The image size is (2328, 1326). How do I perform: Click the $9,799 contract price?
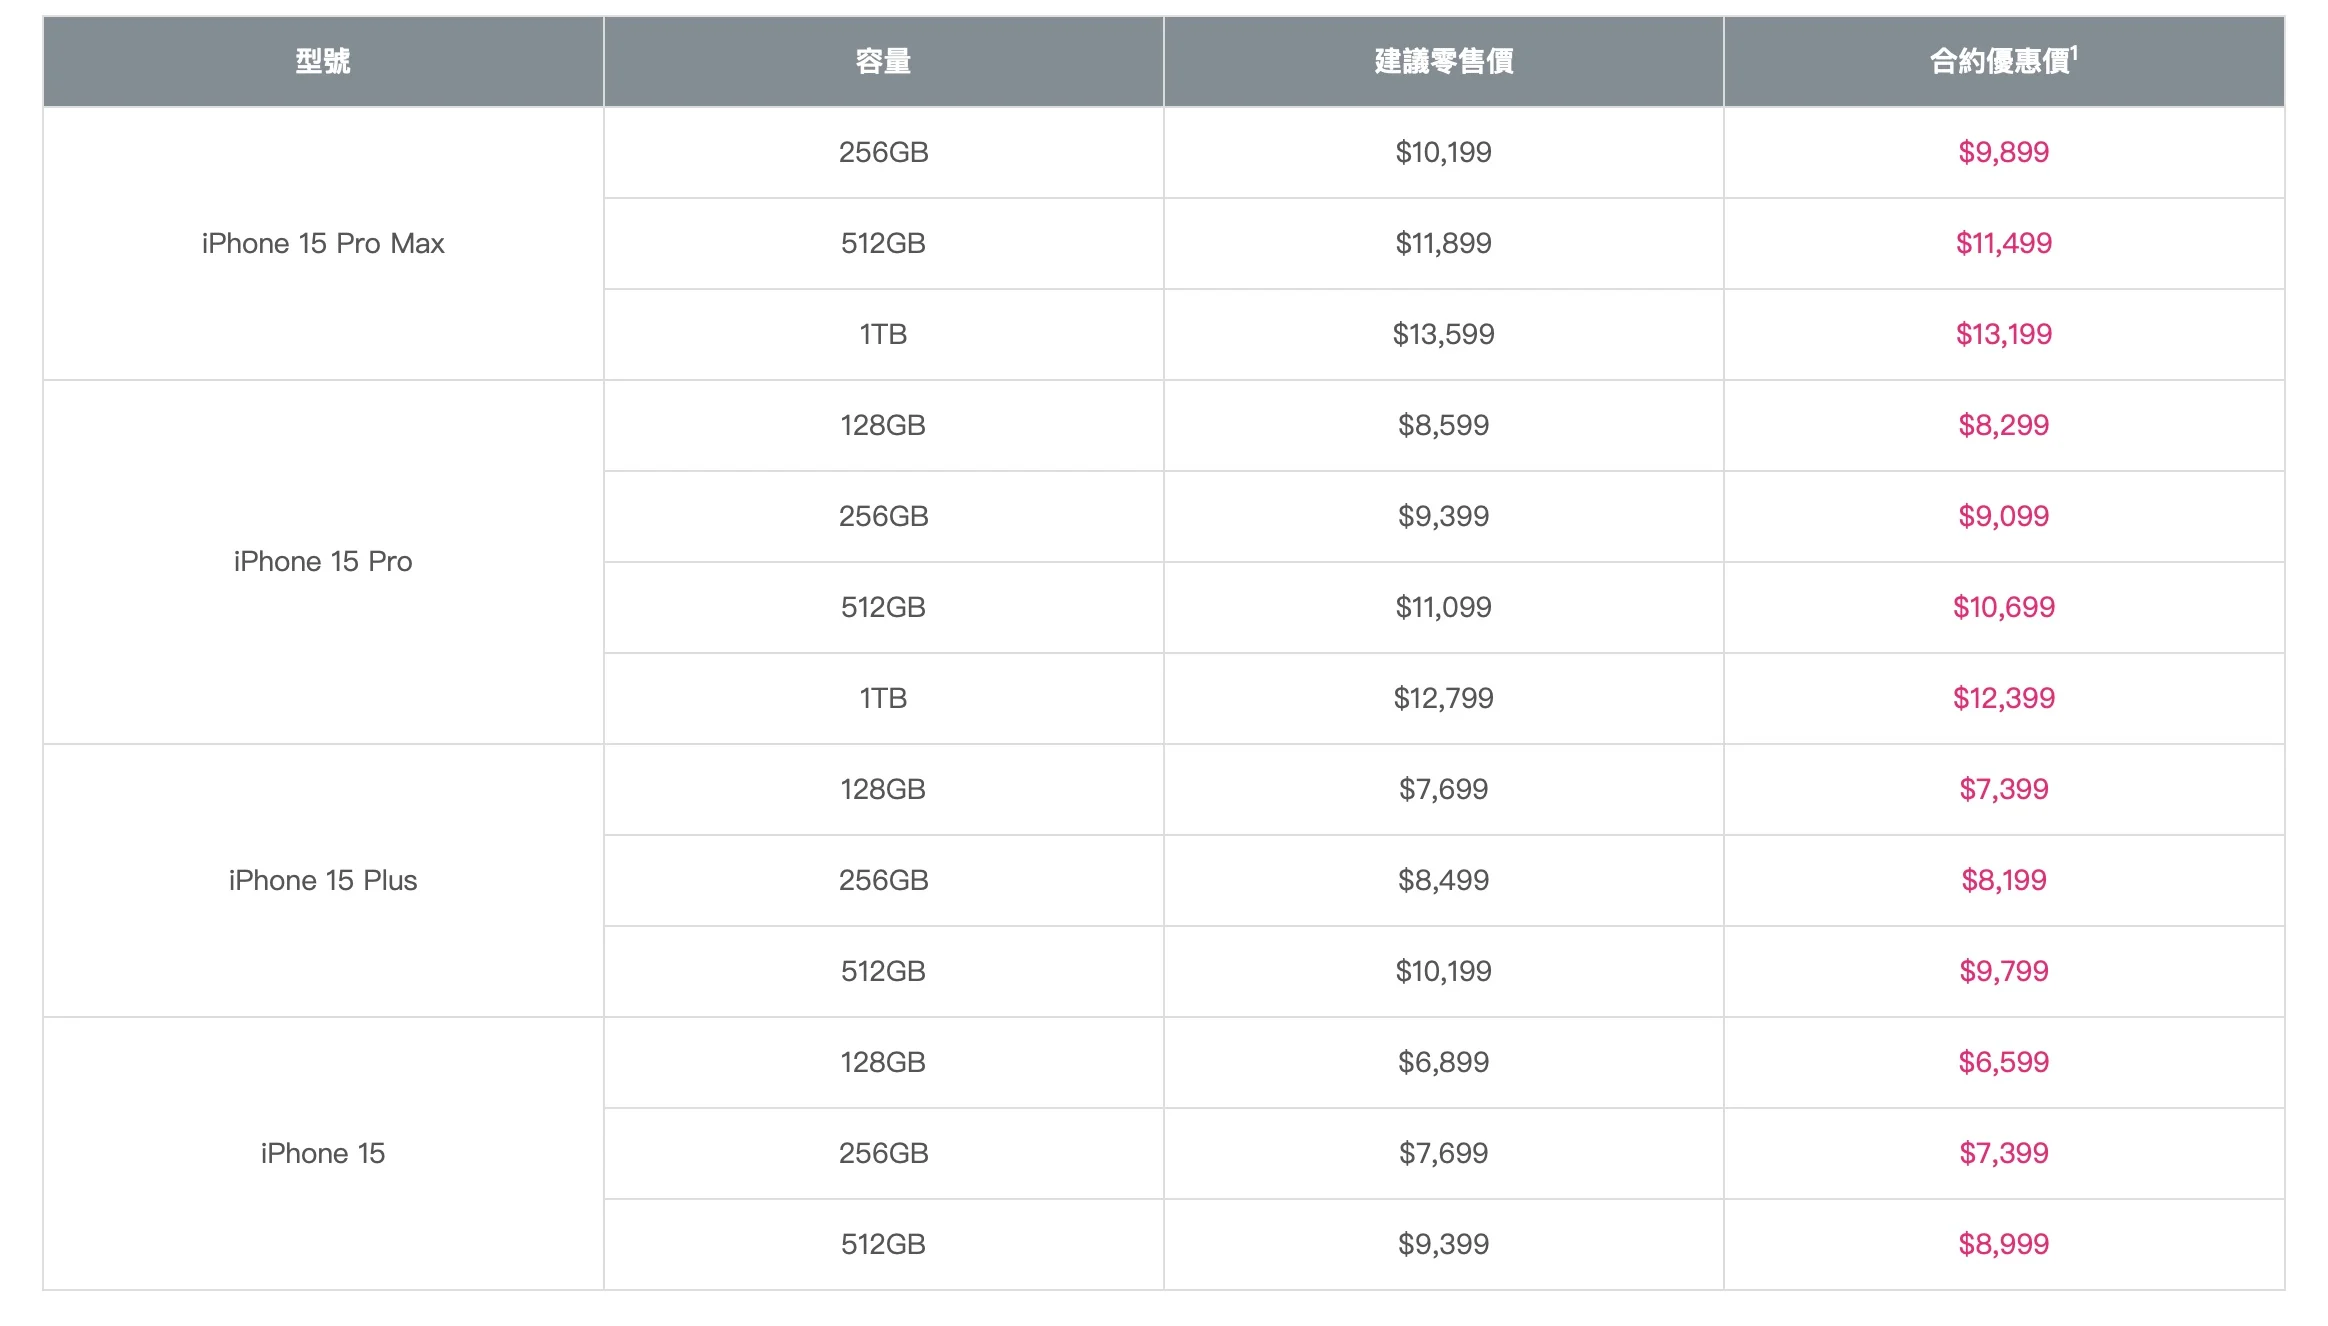[x=2003, y=971]
